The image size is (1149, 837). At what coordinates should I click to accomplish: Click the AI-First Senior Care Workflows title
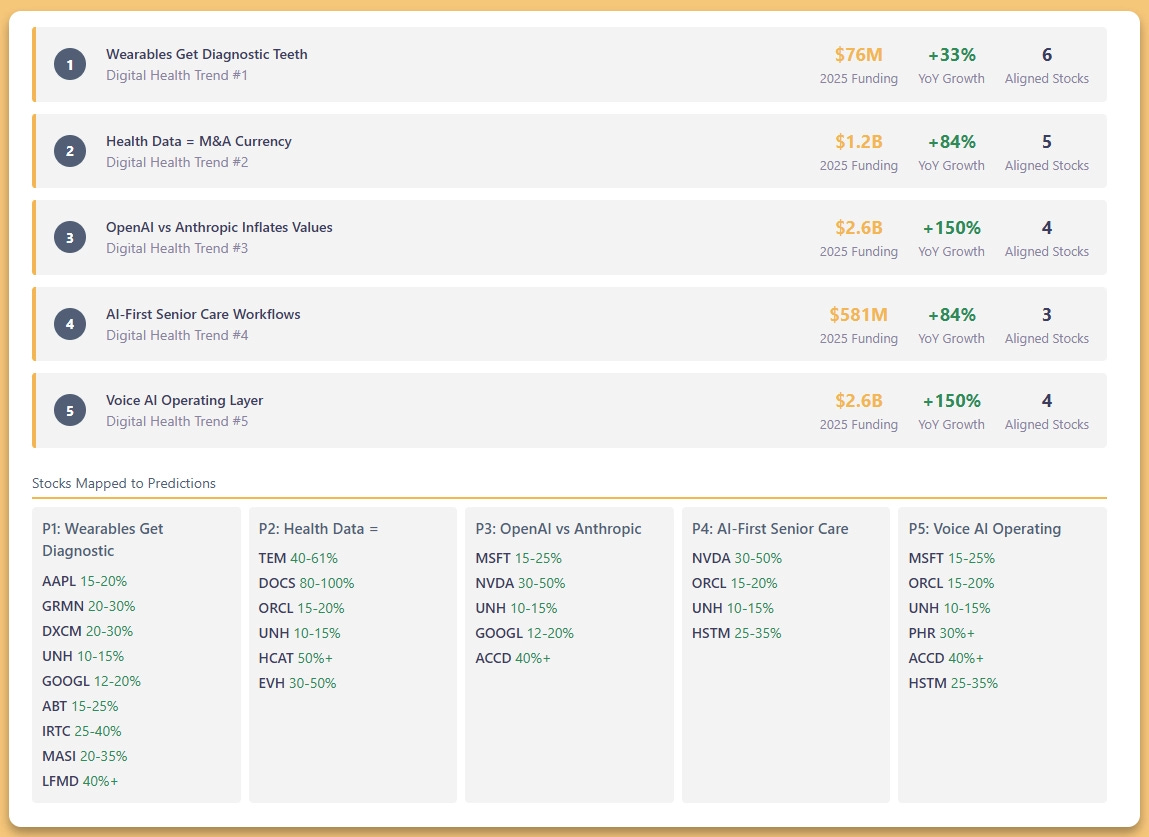tap(203, 314)
